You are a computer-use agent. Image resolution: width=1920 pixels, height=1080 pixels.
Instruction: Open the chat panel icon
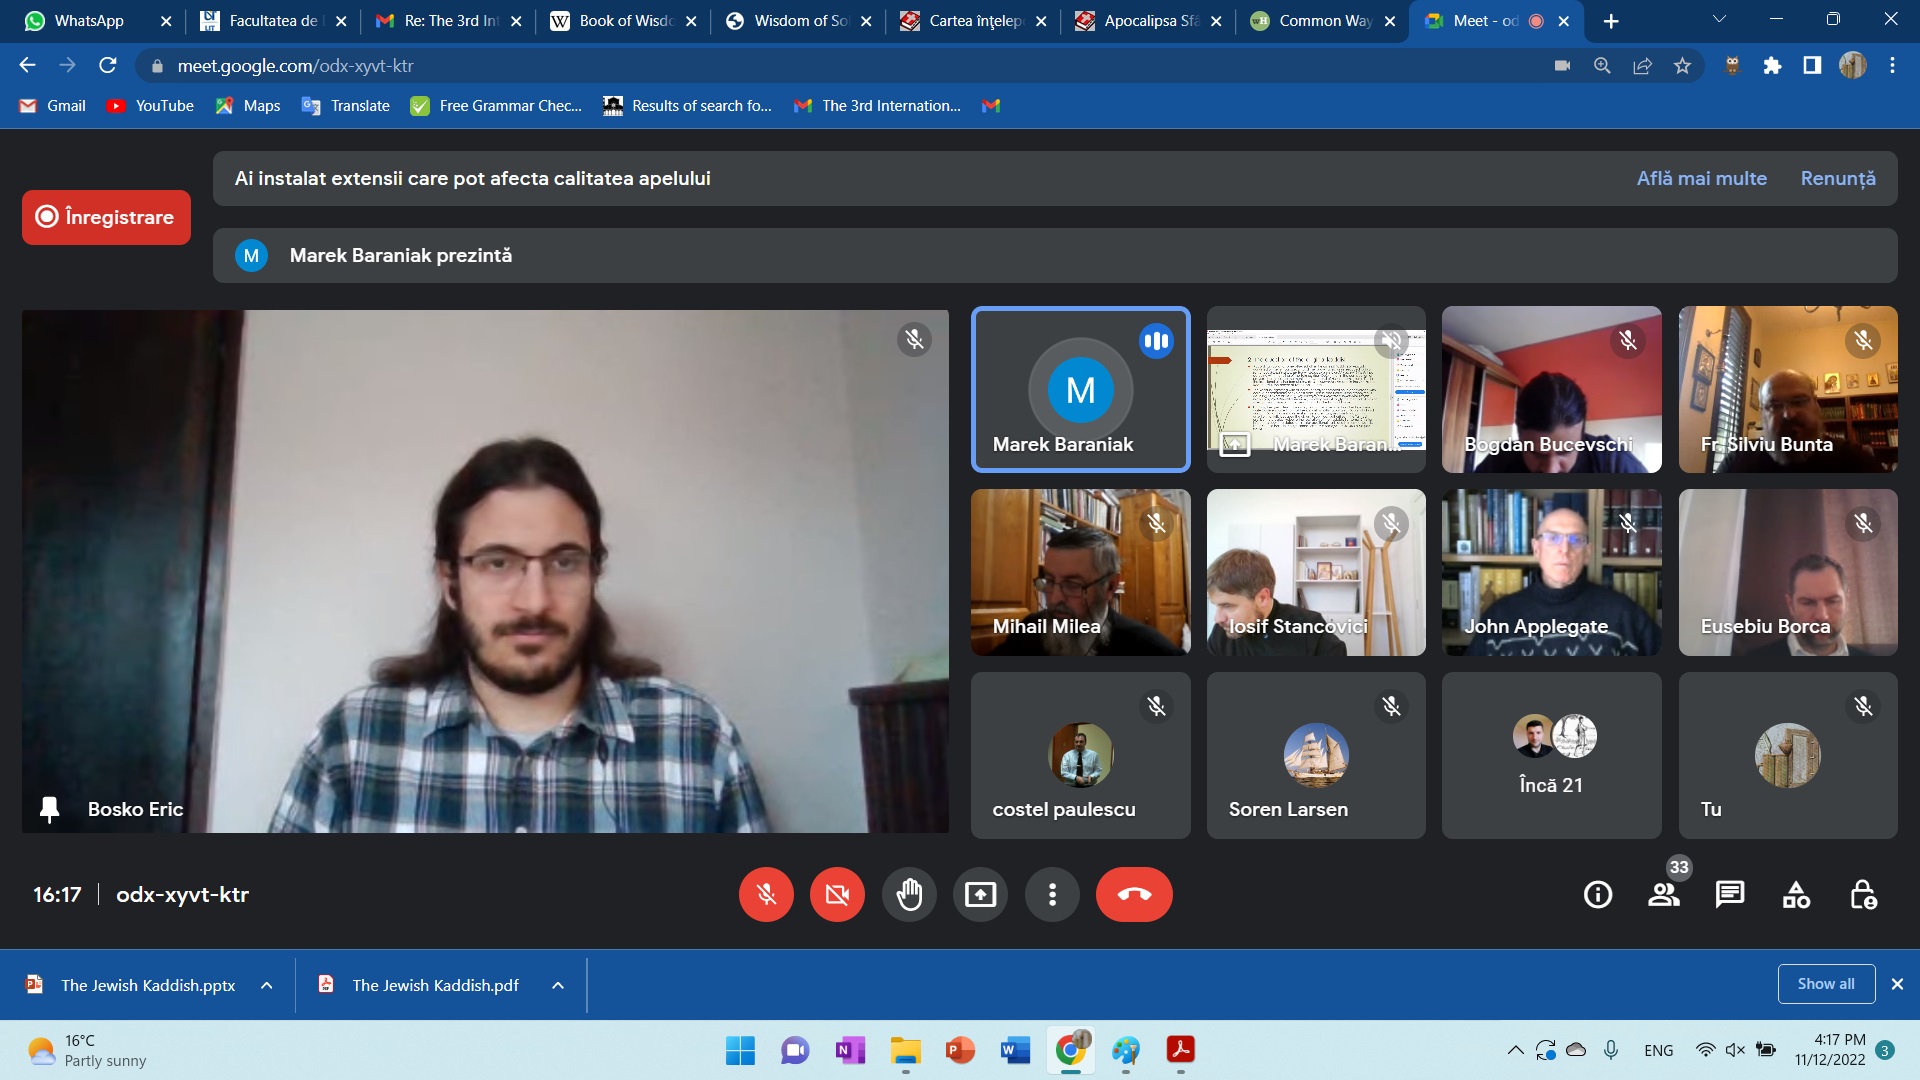[x=1729, y=894]
